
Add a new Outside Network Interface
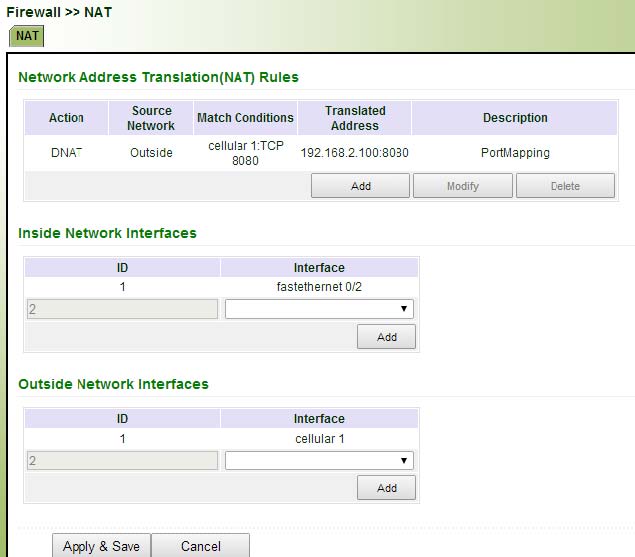tap(386, 488)
